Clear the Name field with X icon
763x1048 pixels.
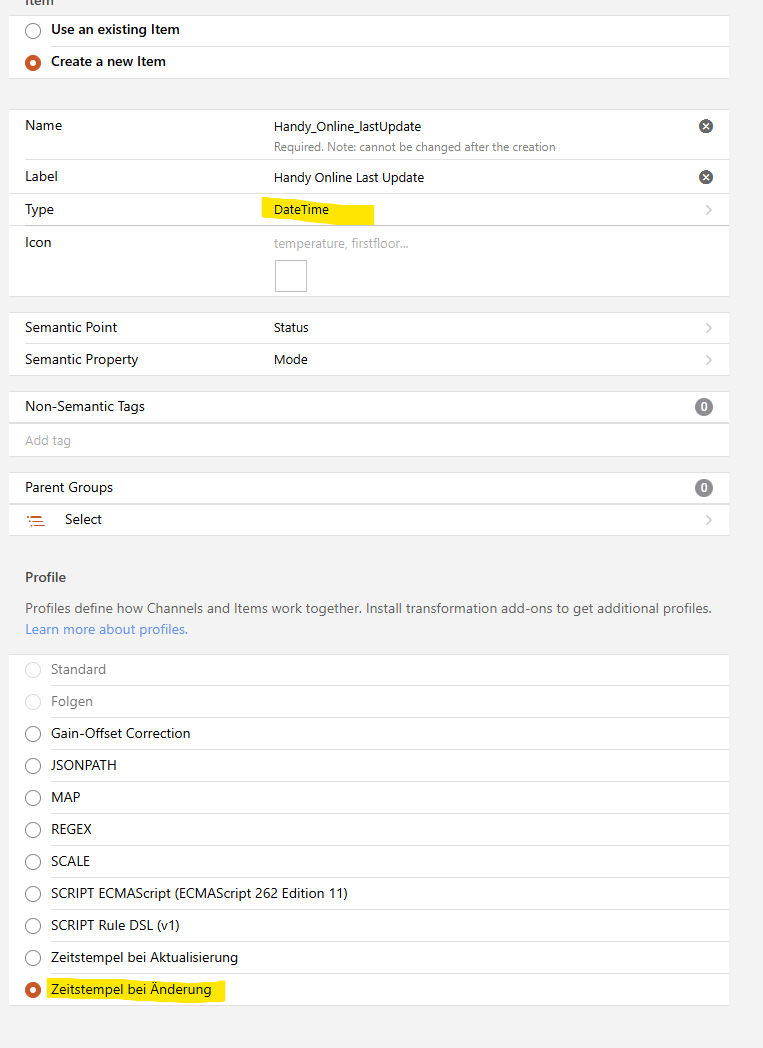point(705,126)
